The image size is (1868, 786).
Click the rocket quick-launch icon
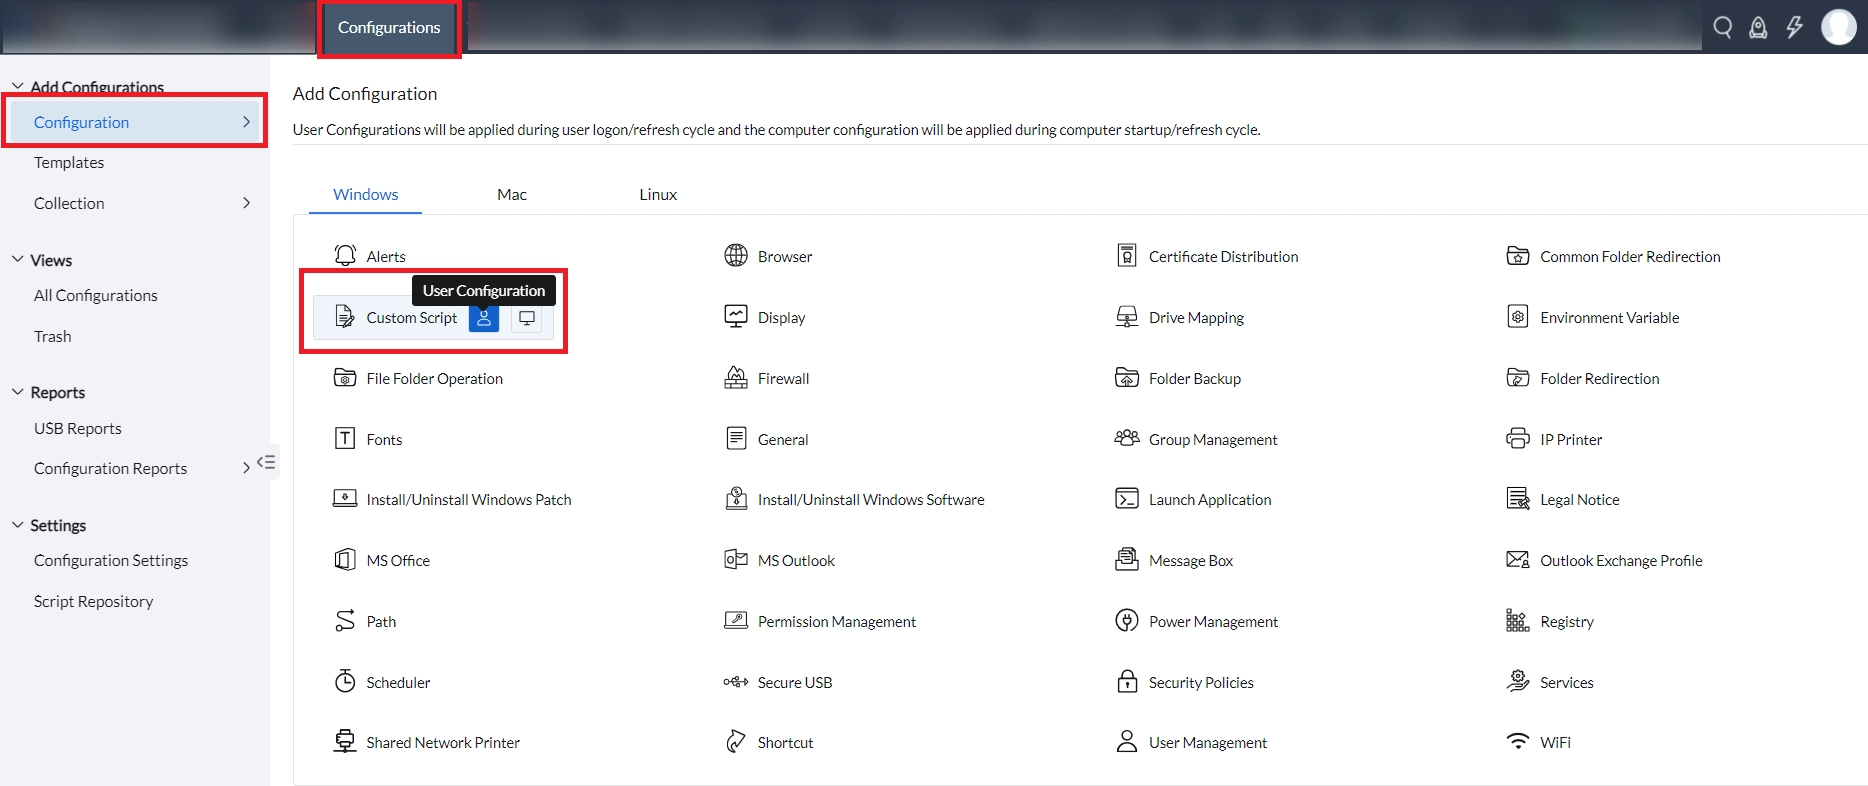[x=1758, y=27]
